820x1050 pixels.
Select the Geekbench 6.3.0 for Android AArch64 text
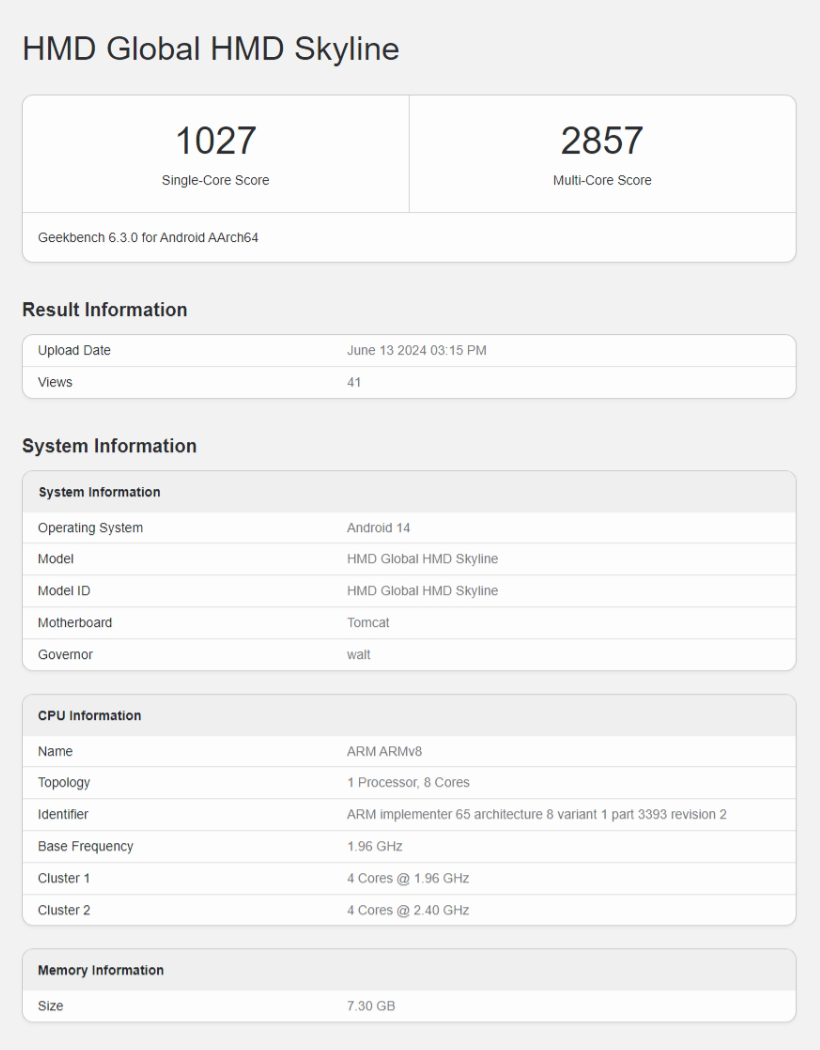[x=148, y=238]
